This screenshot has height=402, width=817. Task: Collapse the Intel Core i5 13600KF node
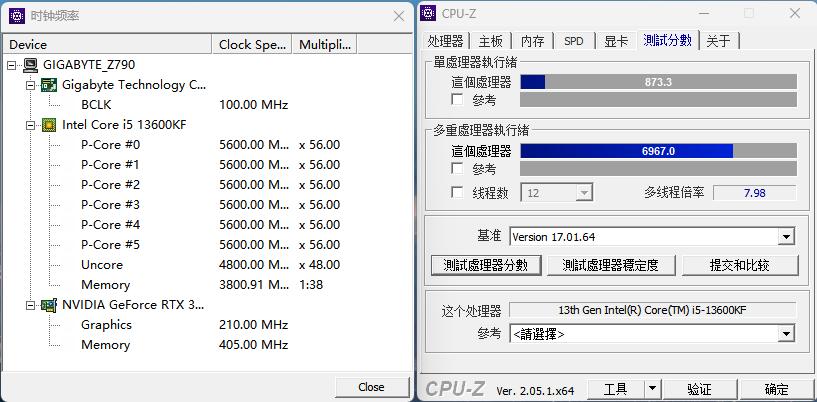[31, 125]
